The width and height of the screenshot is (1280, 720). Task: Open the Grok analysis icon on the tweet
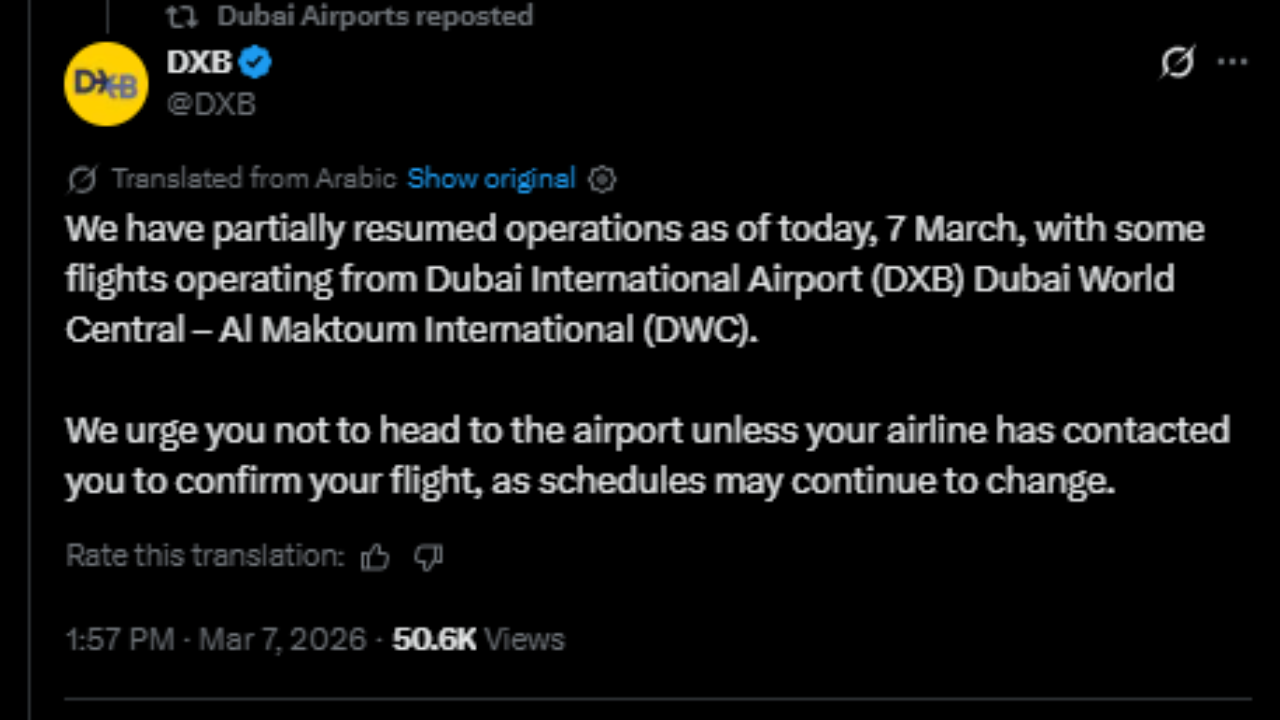point(1178,62)
